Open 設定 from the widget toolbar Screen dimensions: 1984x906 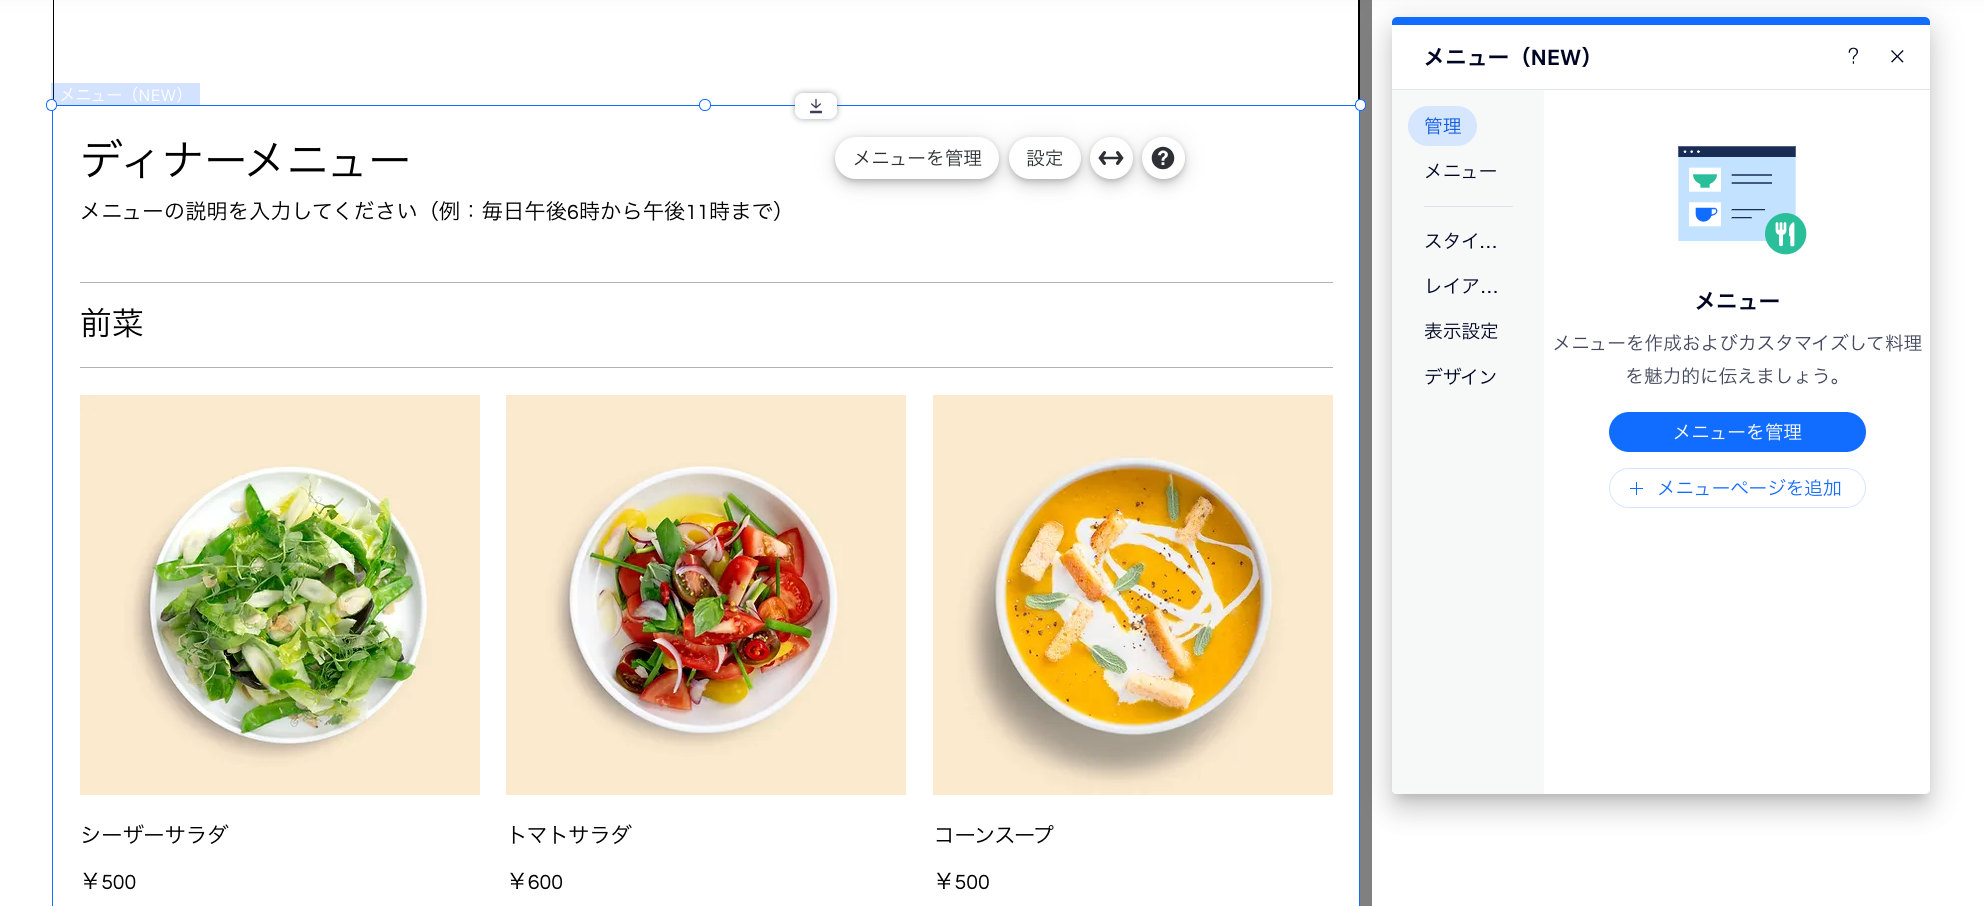1044,158
